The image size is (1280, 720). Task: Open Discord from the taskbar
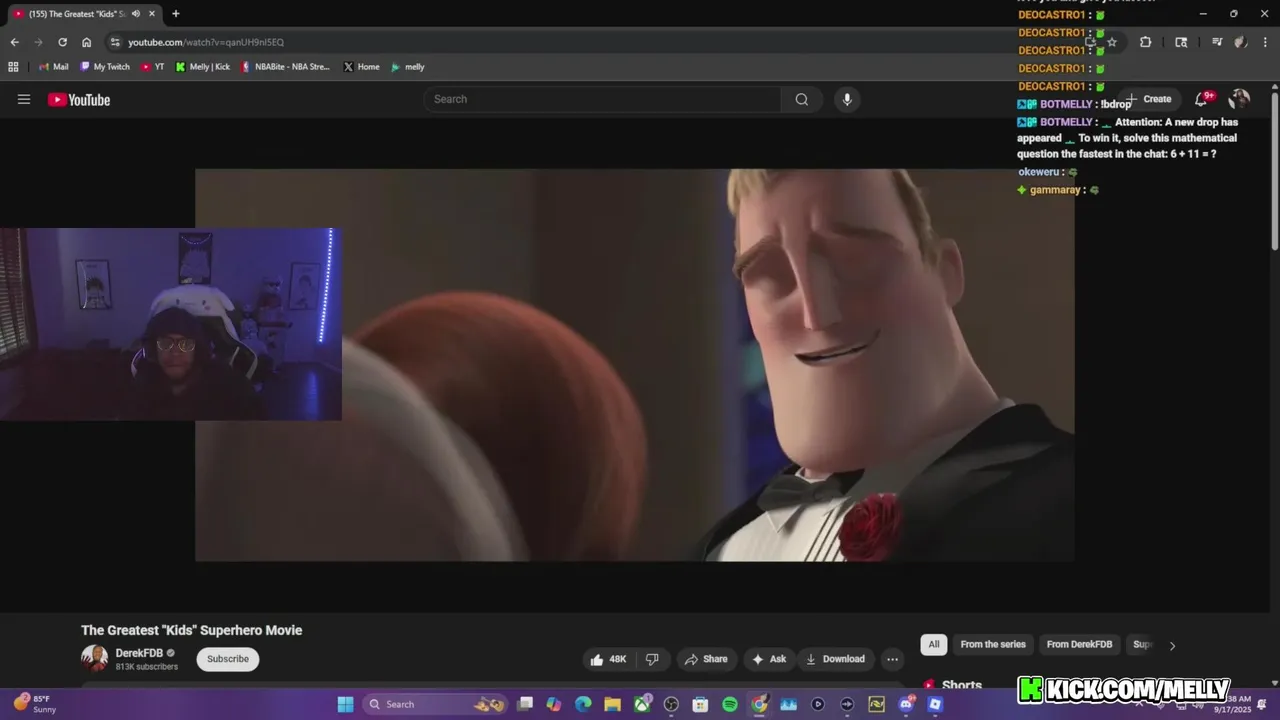[x=906, y=704]
